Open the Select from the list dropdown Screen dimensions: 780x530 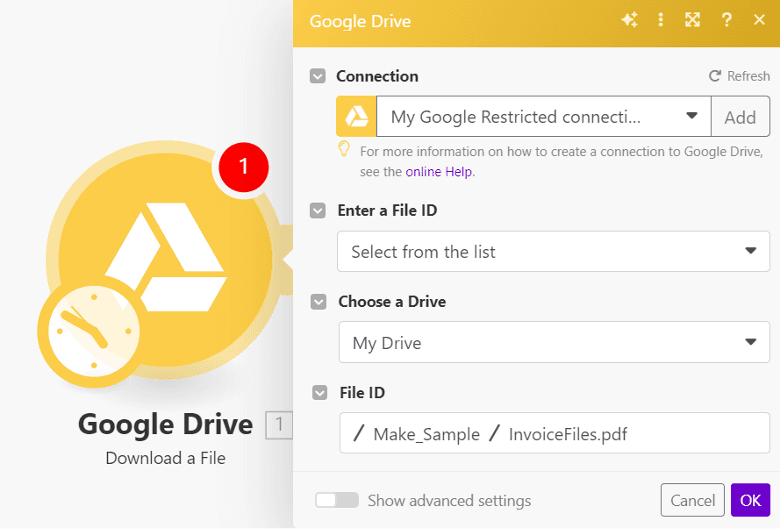tap(553, 252)
